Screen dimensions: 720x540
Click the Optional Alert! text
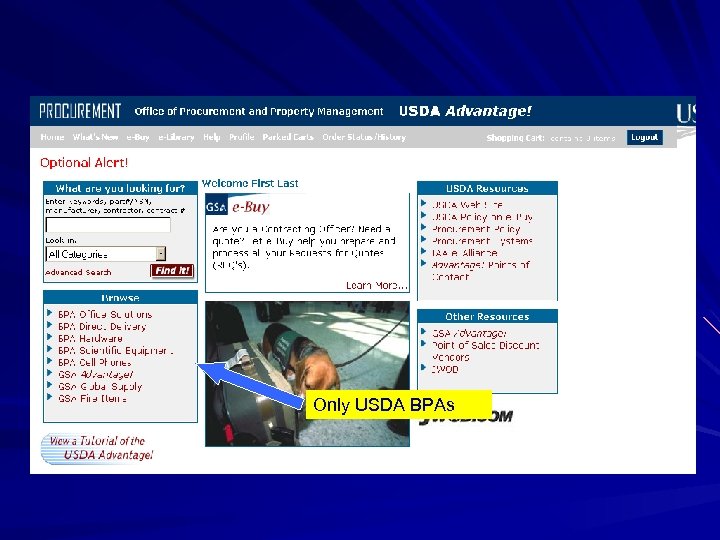tap(84, 163)
